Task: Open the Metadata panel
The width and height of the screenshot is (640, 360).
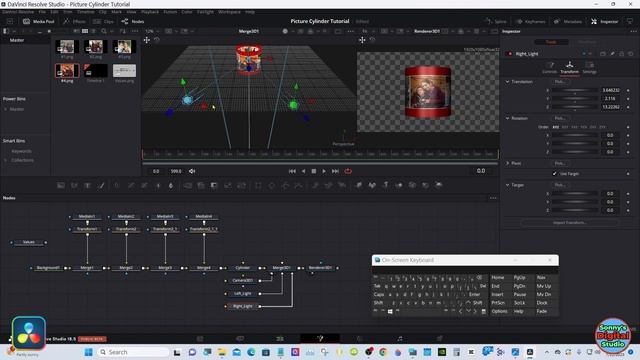Action: (568, 21)
